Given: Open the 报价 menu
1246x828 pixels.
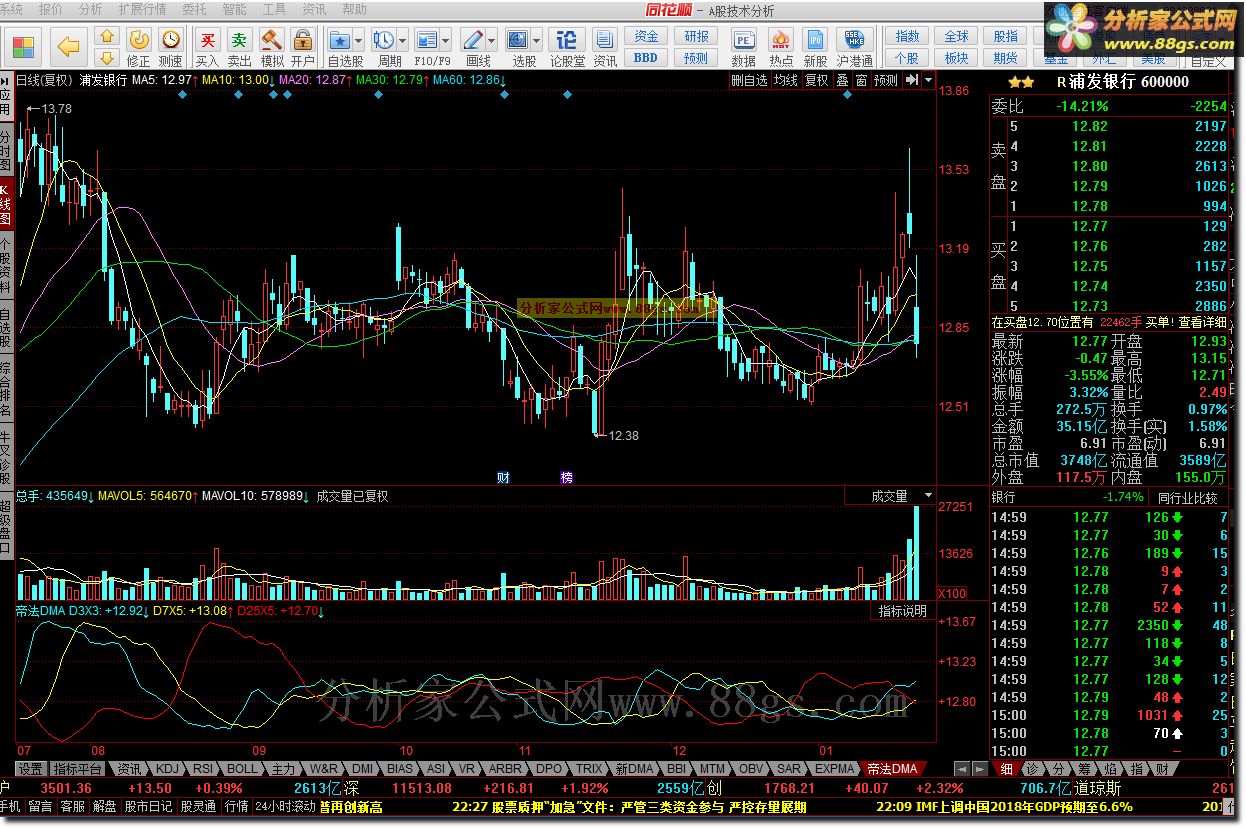Looking at the screenshot, I should tap(50, 9).
